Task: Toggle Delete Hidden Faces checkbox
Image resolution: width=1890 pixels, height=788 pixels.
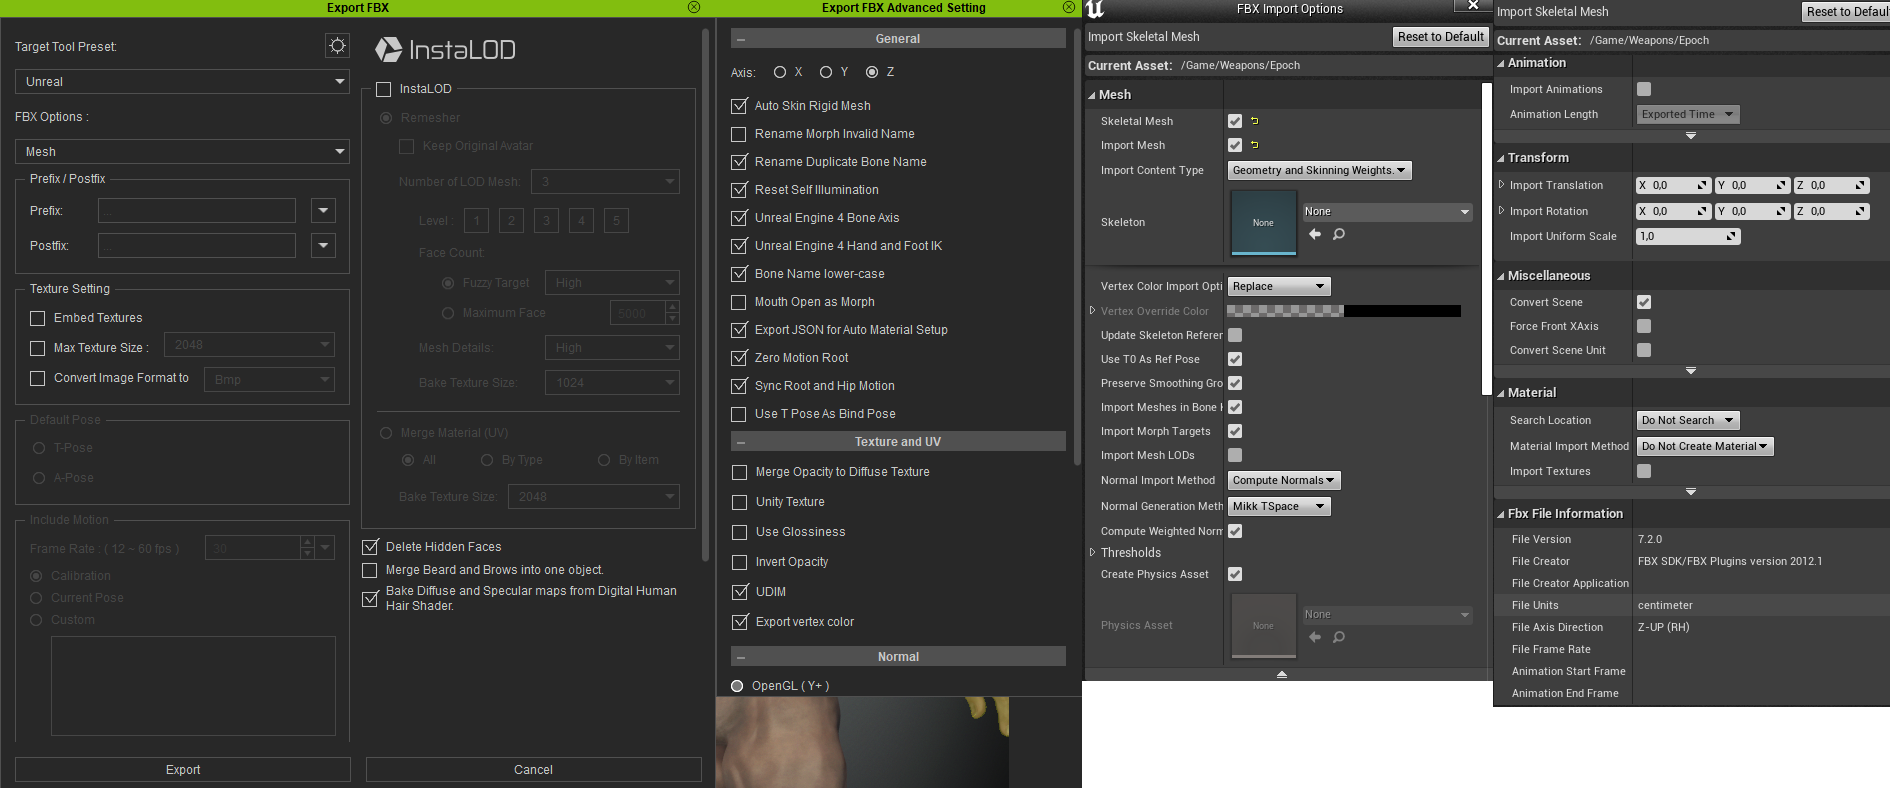Action: (370, 547)
